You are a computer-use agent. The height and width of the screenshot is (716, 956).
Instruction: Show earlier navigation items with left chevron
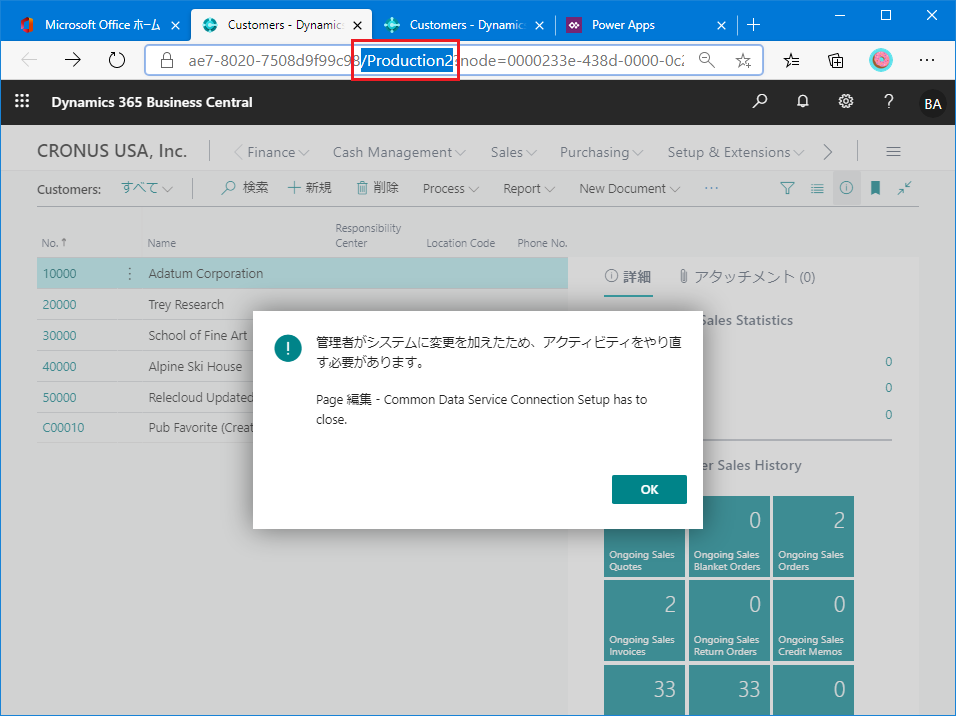pyautogui.click(x=238, y=152)
